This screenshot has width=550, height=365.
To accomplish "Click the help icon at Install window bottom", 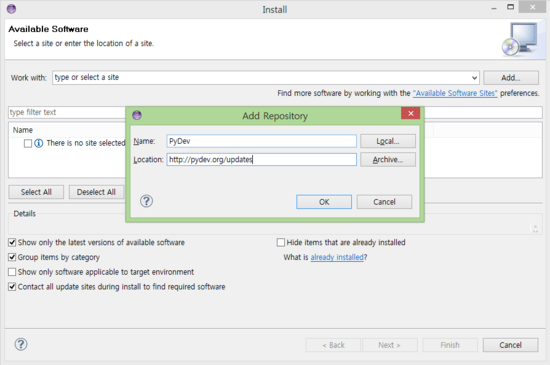I will pos(21,344).
